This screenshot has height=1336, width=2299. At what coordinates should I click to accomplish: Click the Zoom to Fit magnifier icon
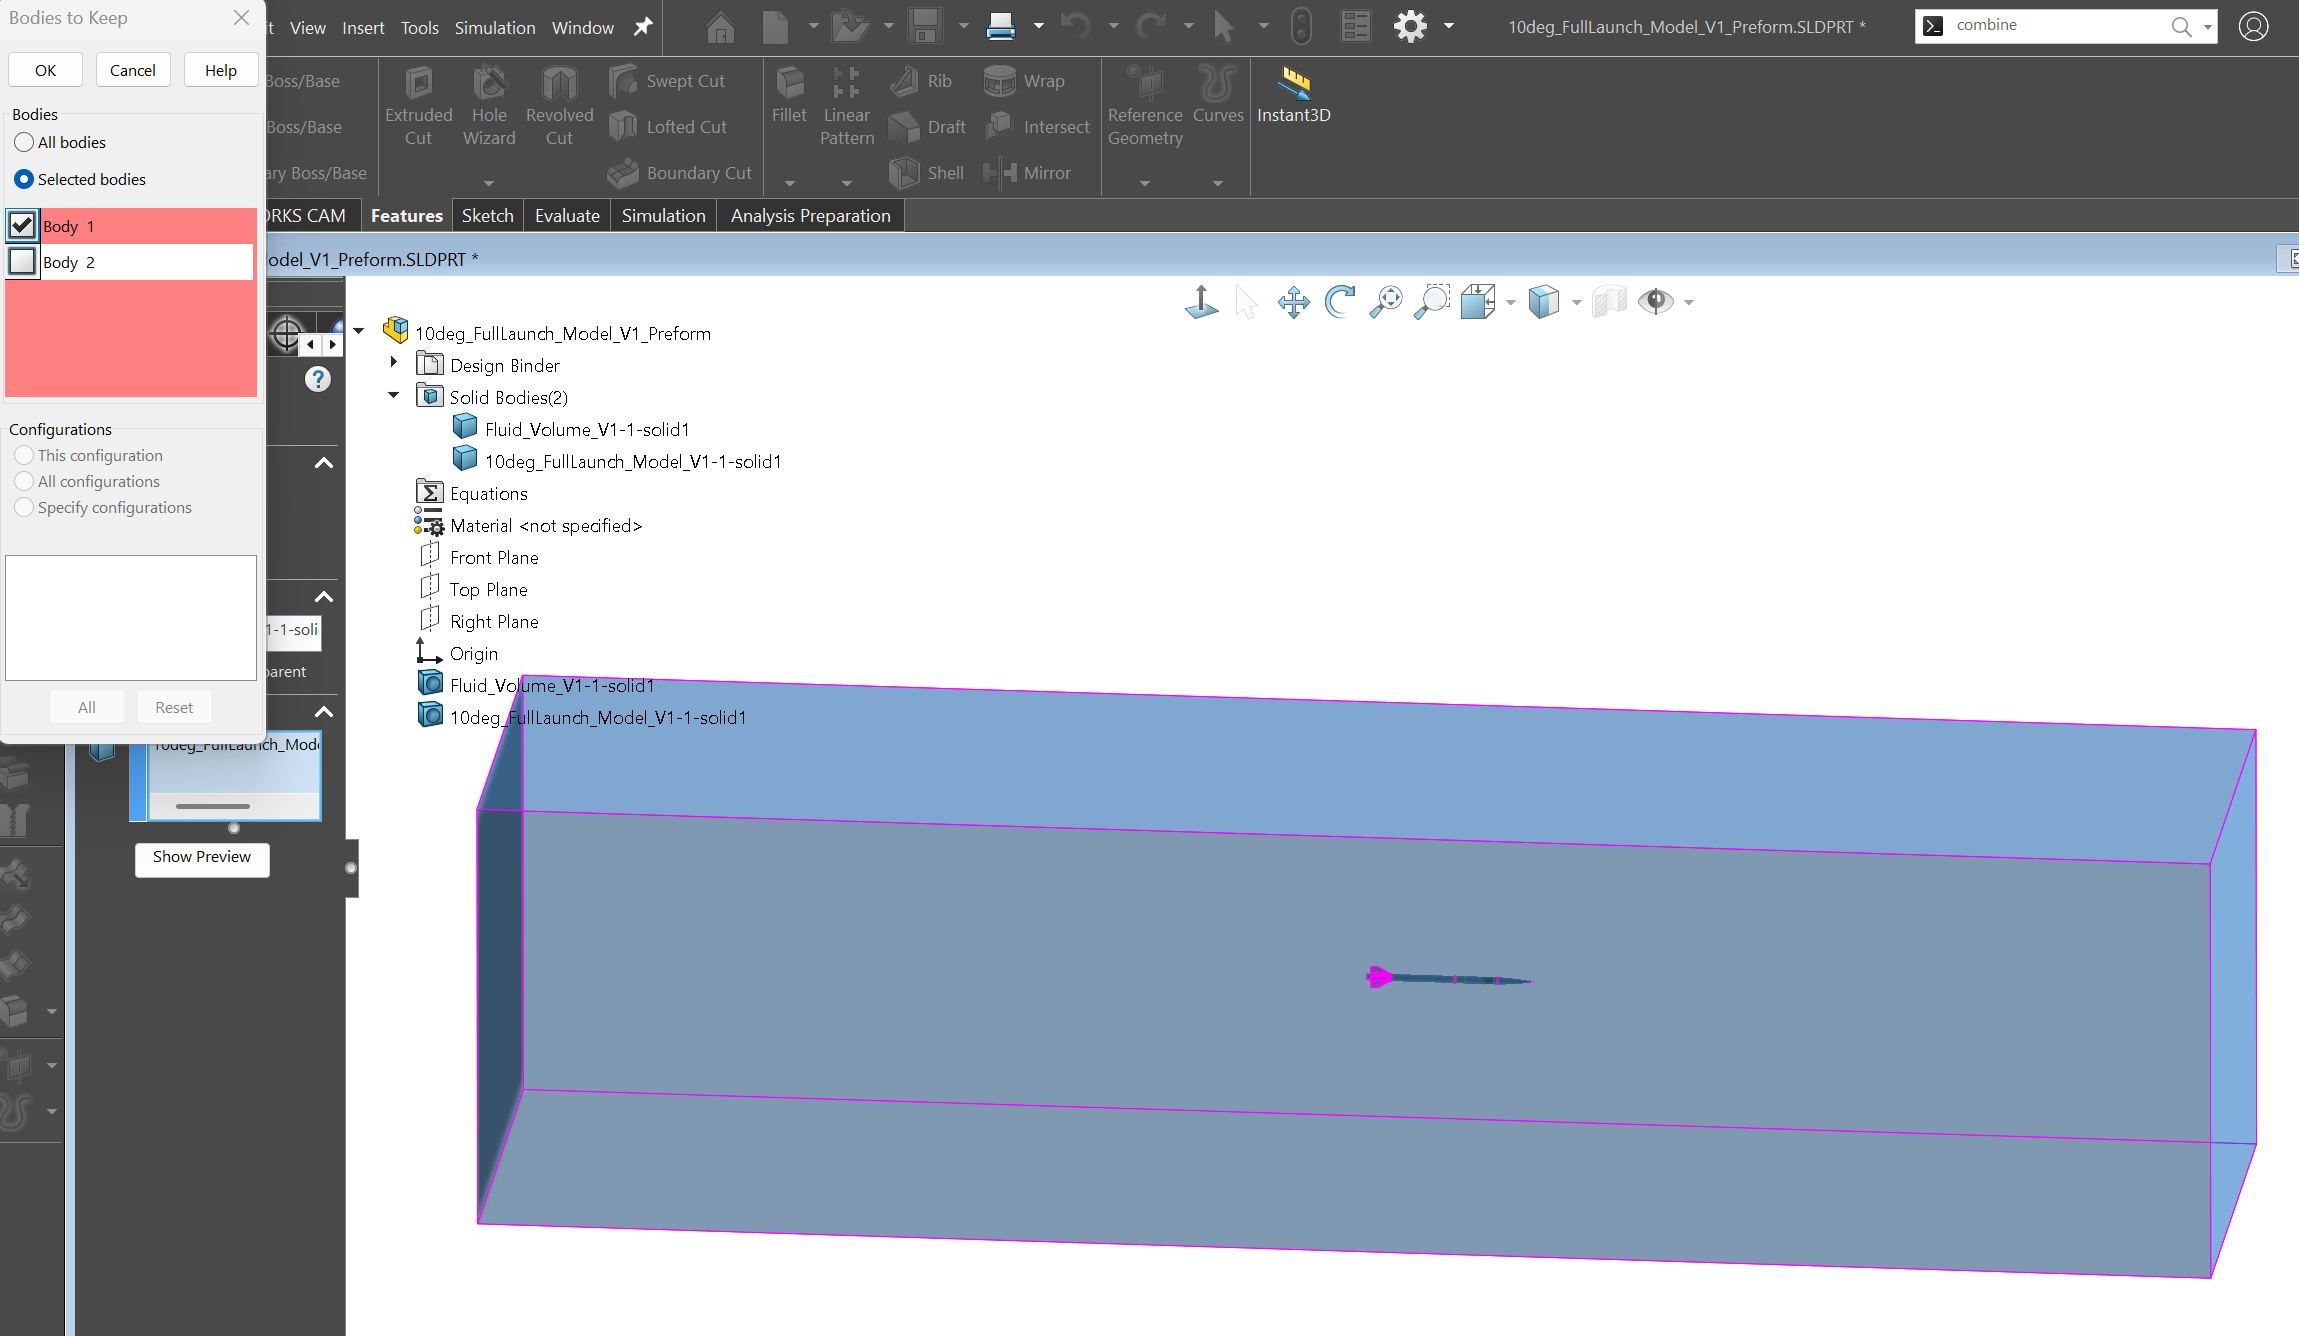pyautogui.click(x=1385, y=301)
